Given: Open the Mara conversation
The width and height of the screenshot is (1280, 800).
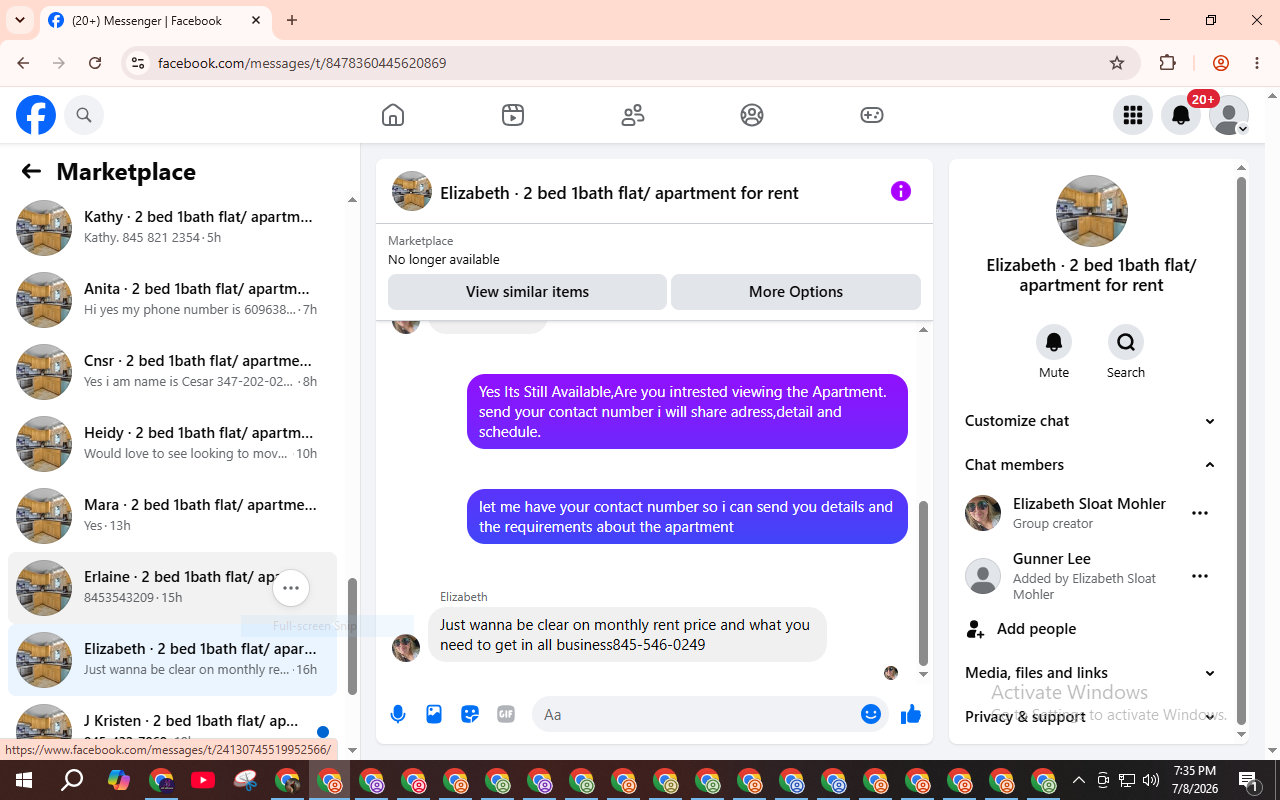Looking at the screenshot, I should [x=172, y=516].
